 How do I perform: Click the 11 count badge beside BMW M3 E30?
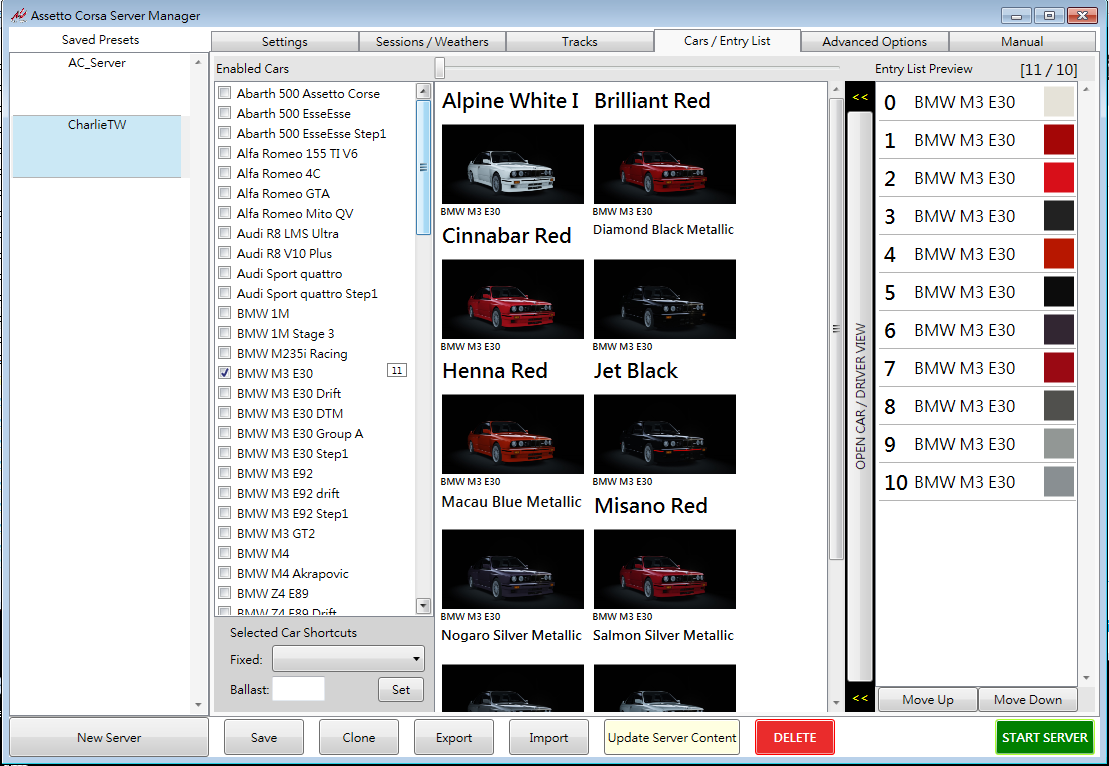tap(397, 371)
